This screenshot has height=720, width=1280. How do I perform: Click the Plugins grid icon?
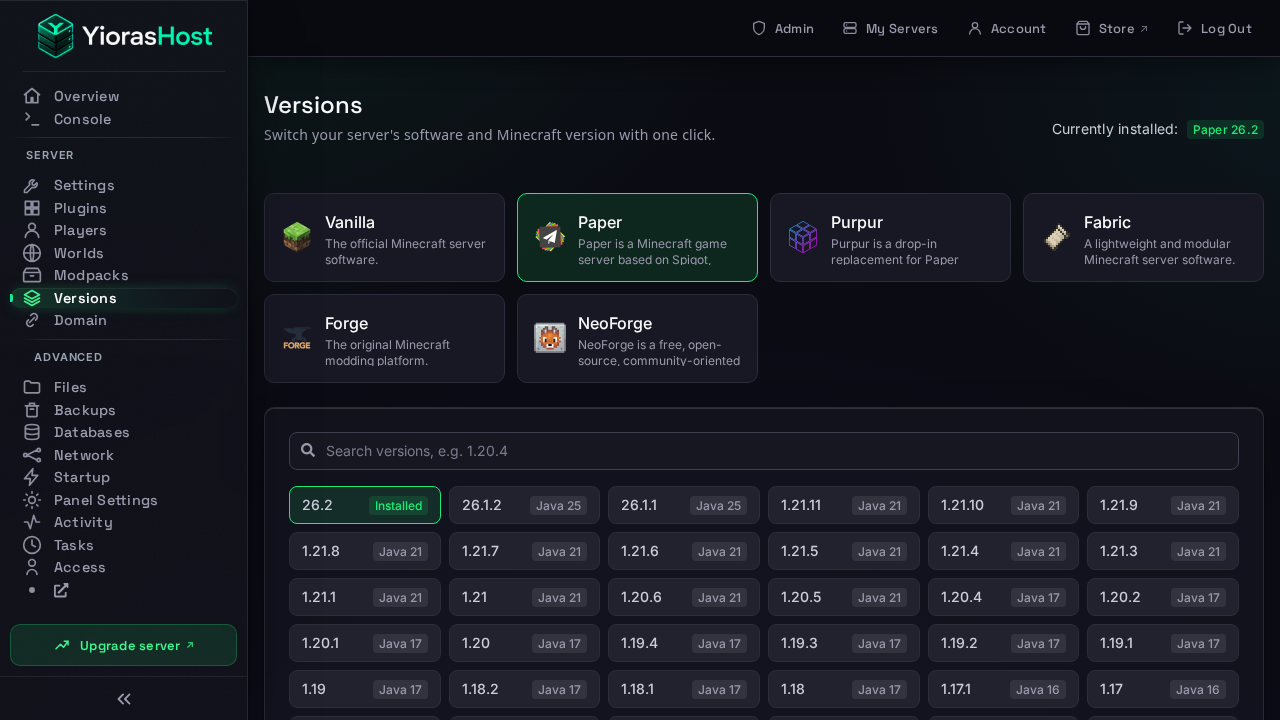coord(32,208)
